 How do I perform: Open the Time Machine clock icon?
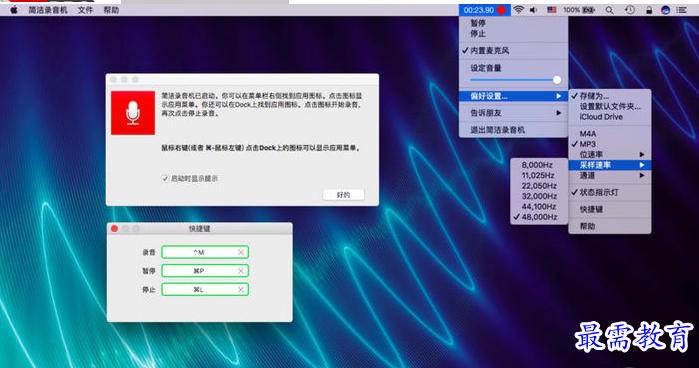pos(630,10)
